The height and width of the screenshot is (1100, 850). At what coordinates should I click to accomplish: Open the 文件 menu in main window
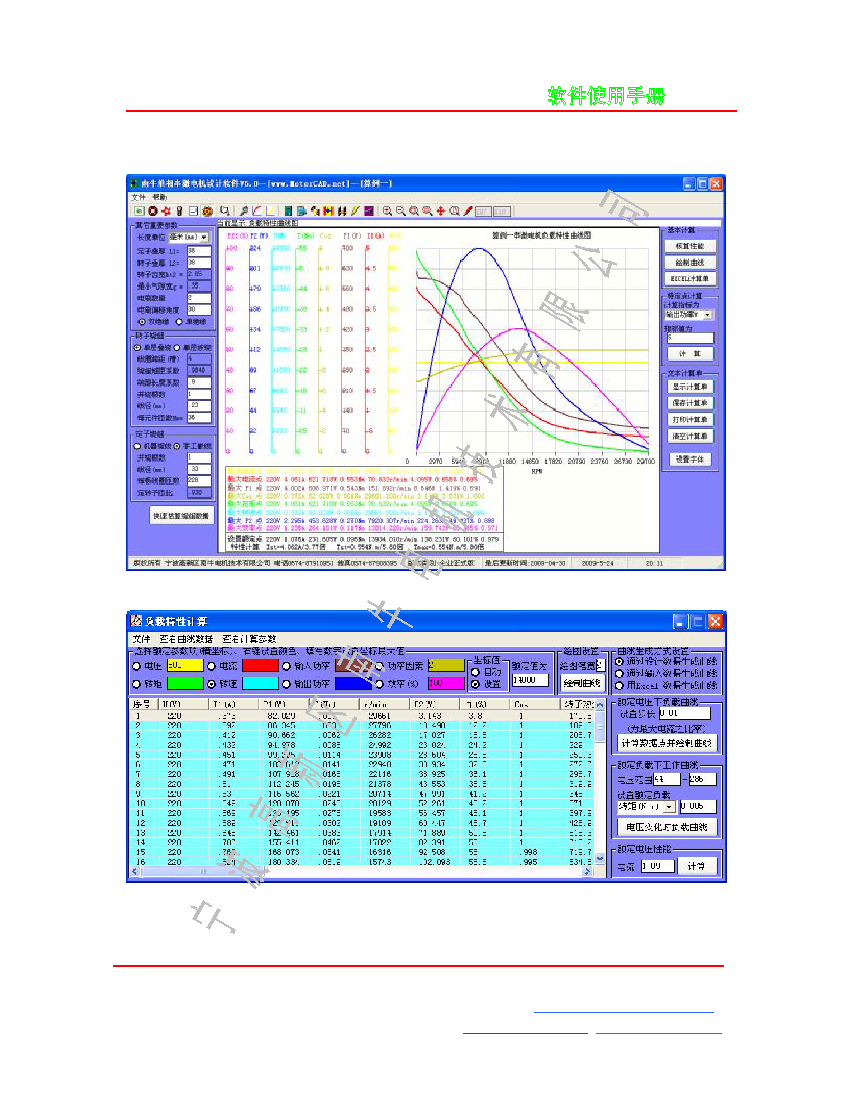point(139,197)
